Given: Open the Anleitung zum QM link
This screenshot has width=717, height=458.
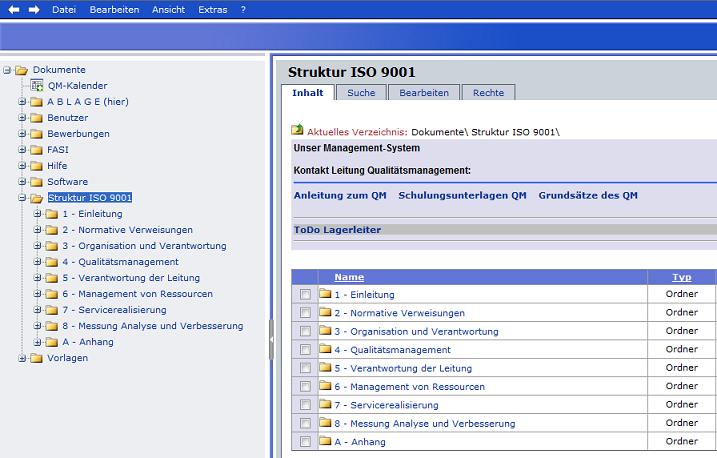Looking at the screenshot, I should (x=340, y=195).
